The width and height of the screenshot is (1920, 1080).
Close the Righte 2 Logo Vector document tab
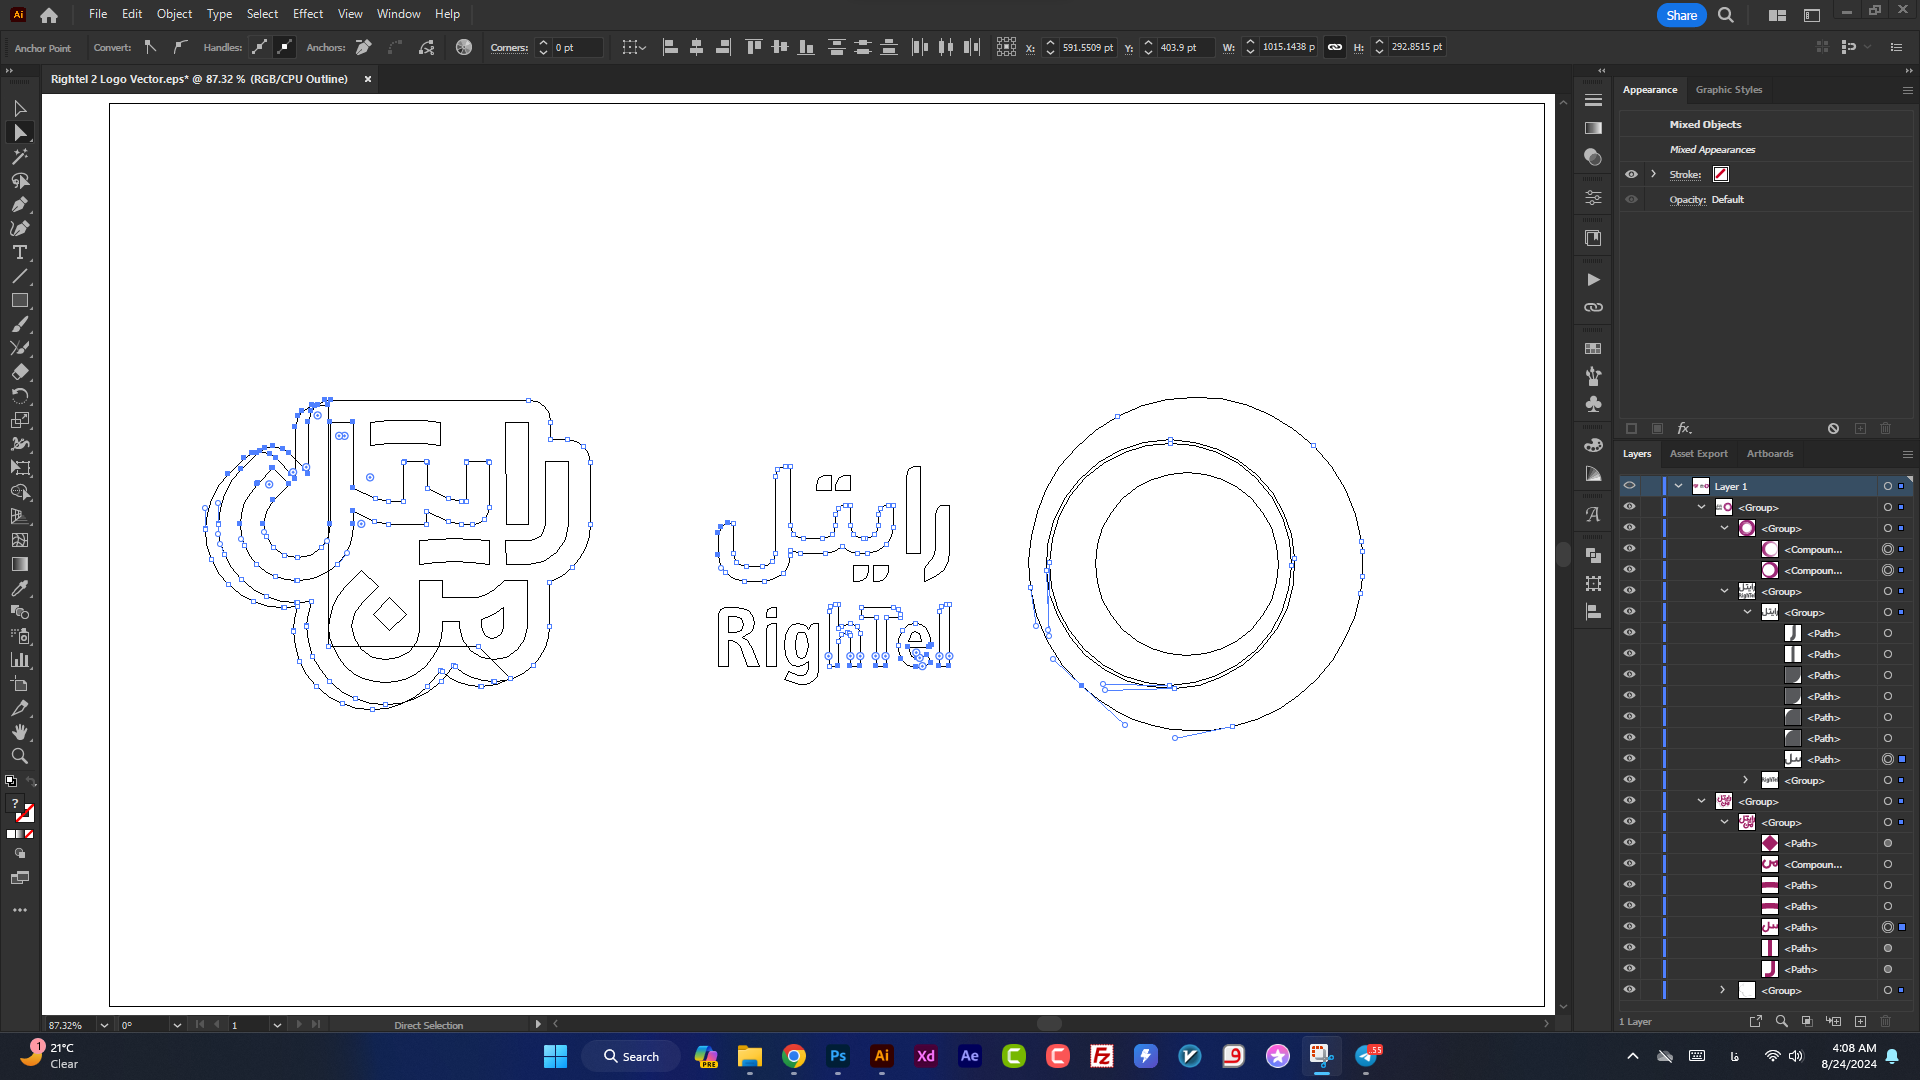coord(368,79)
